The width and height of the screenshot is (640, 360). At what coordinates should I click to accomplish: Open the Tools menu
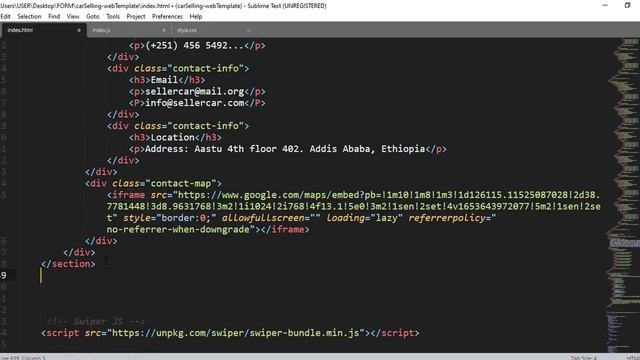[x=113, y=16]
